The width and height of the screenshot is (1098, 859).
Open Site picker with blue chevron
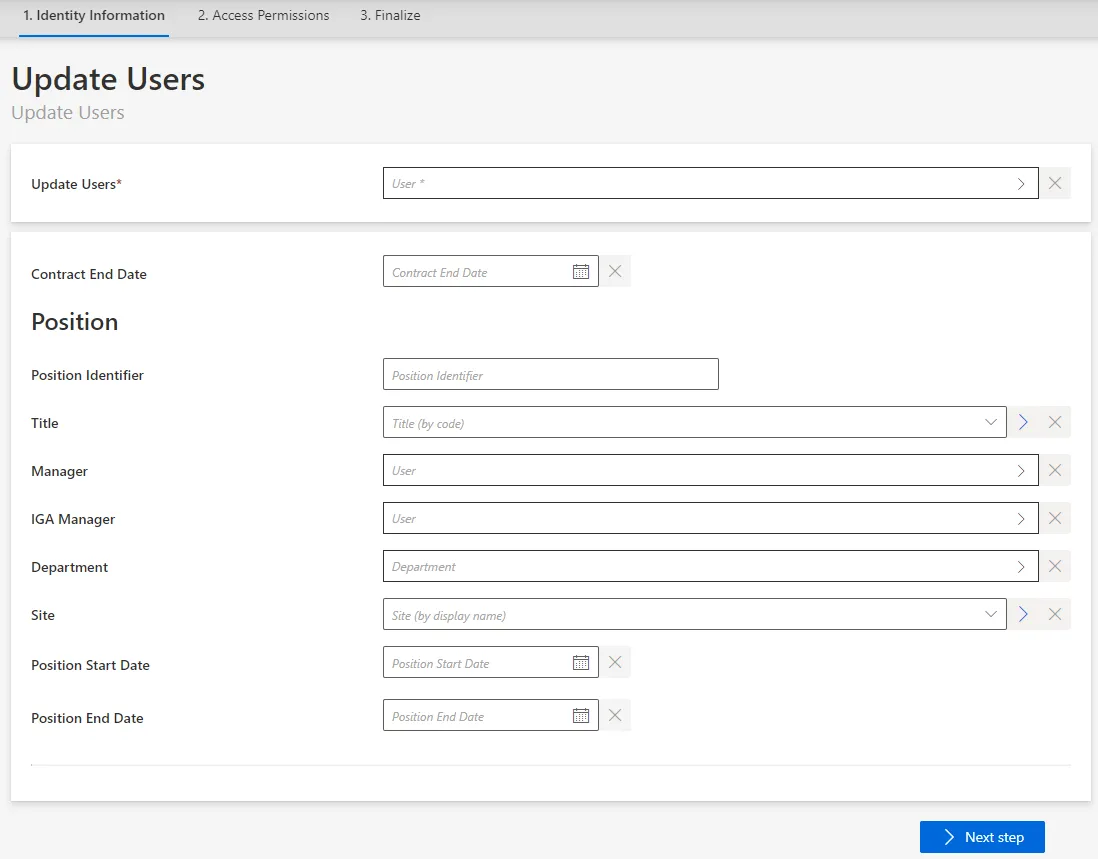point(1023,614)
